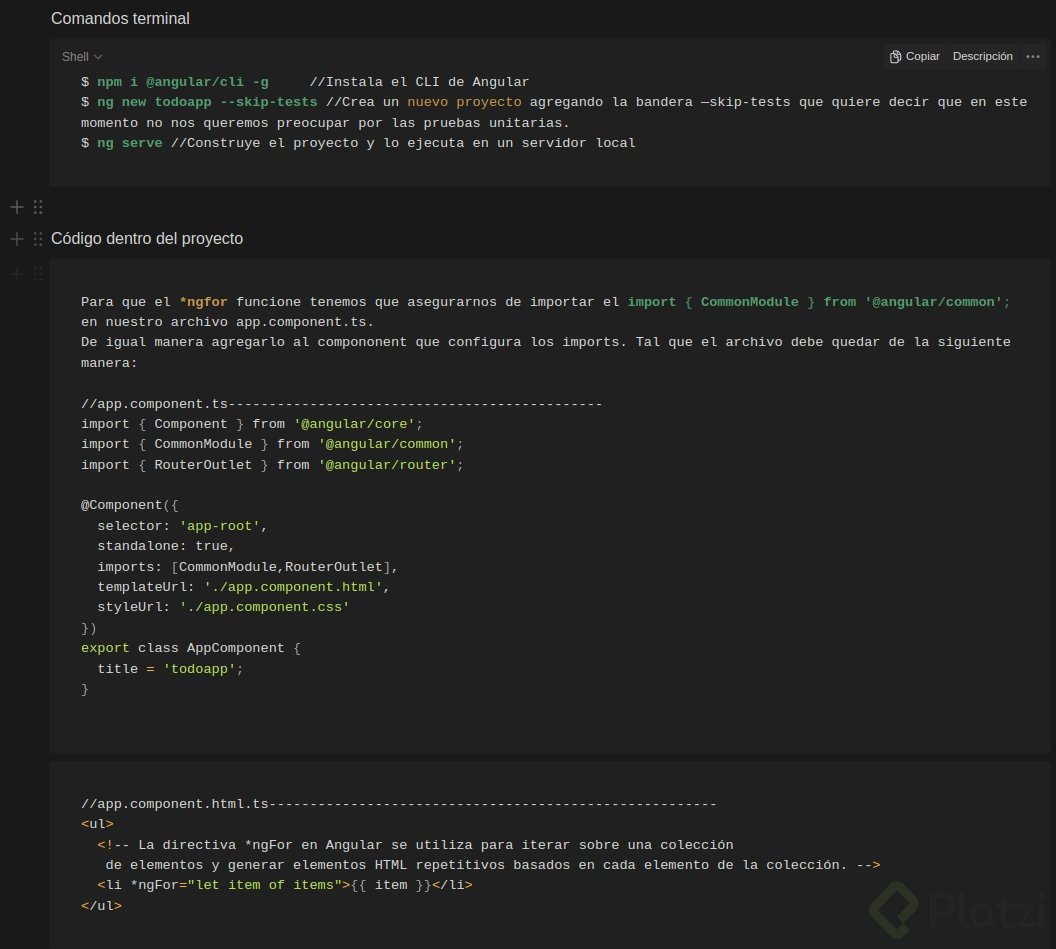Click drag handle on the empty line

point(38,207)
